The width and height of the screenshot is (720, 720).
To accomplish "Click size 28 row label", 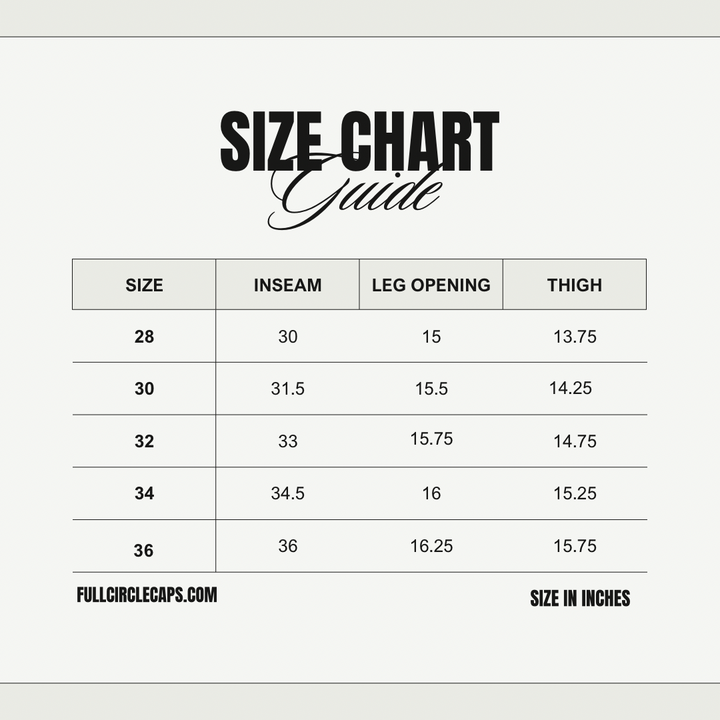I will tap(144, 337).
